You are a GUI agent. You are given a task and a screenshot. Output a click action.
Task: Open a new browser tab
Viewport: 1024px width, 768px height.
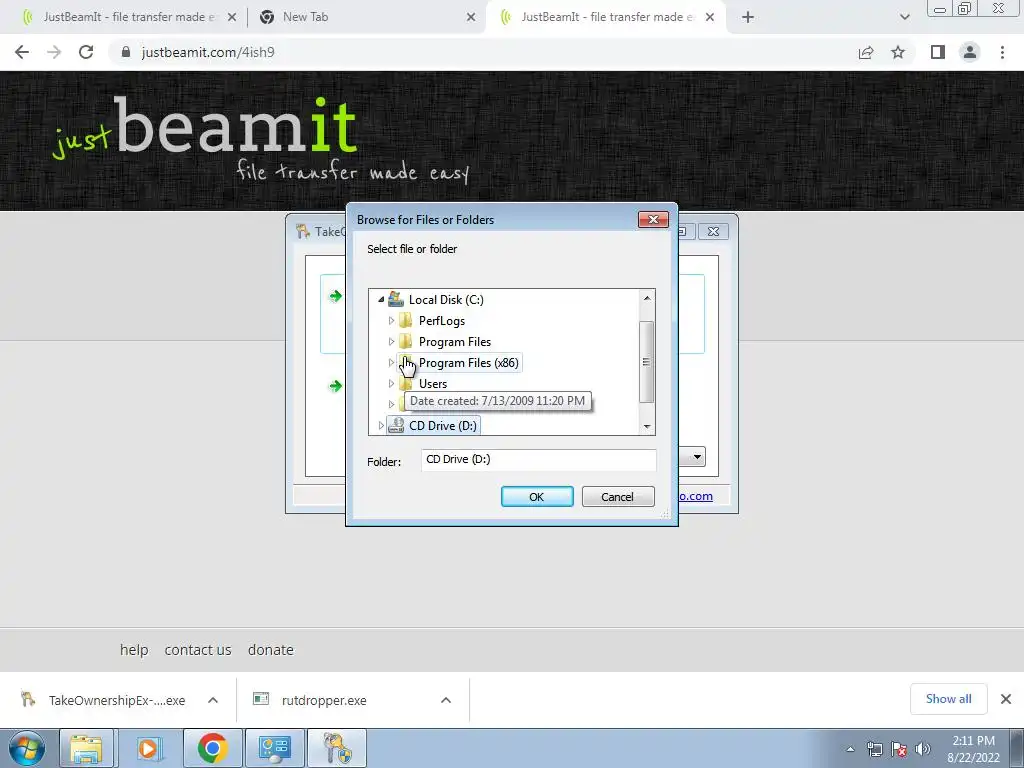(x=748, y=17)
